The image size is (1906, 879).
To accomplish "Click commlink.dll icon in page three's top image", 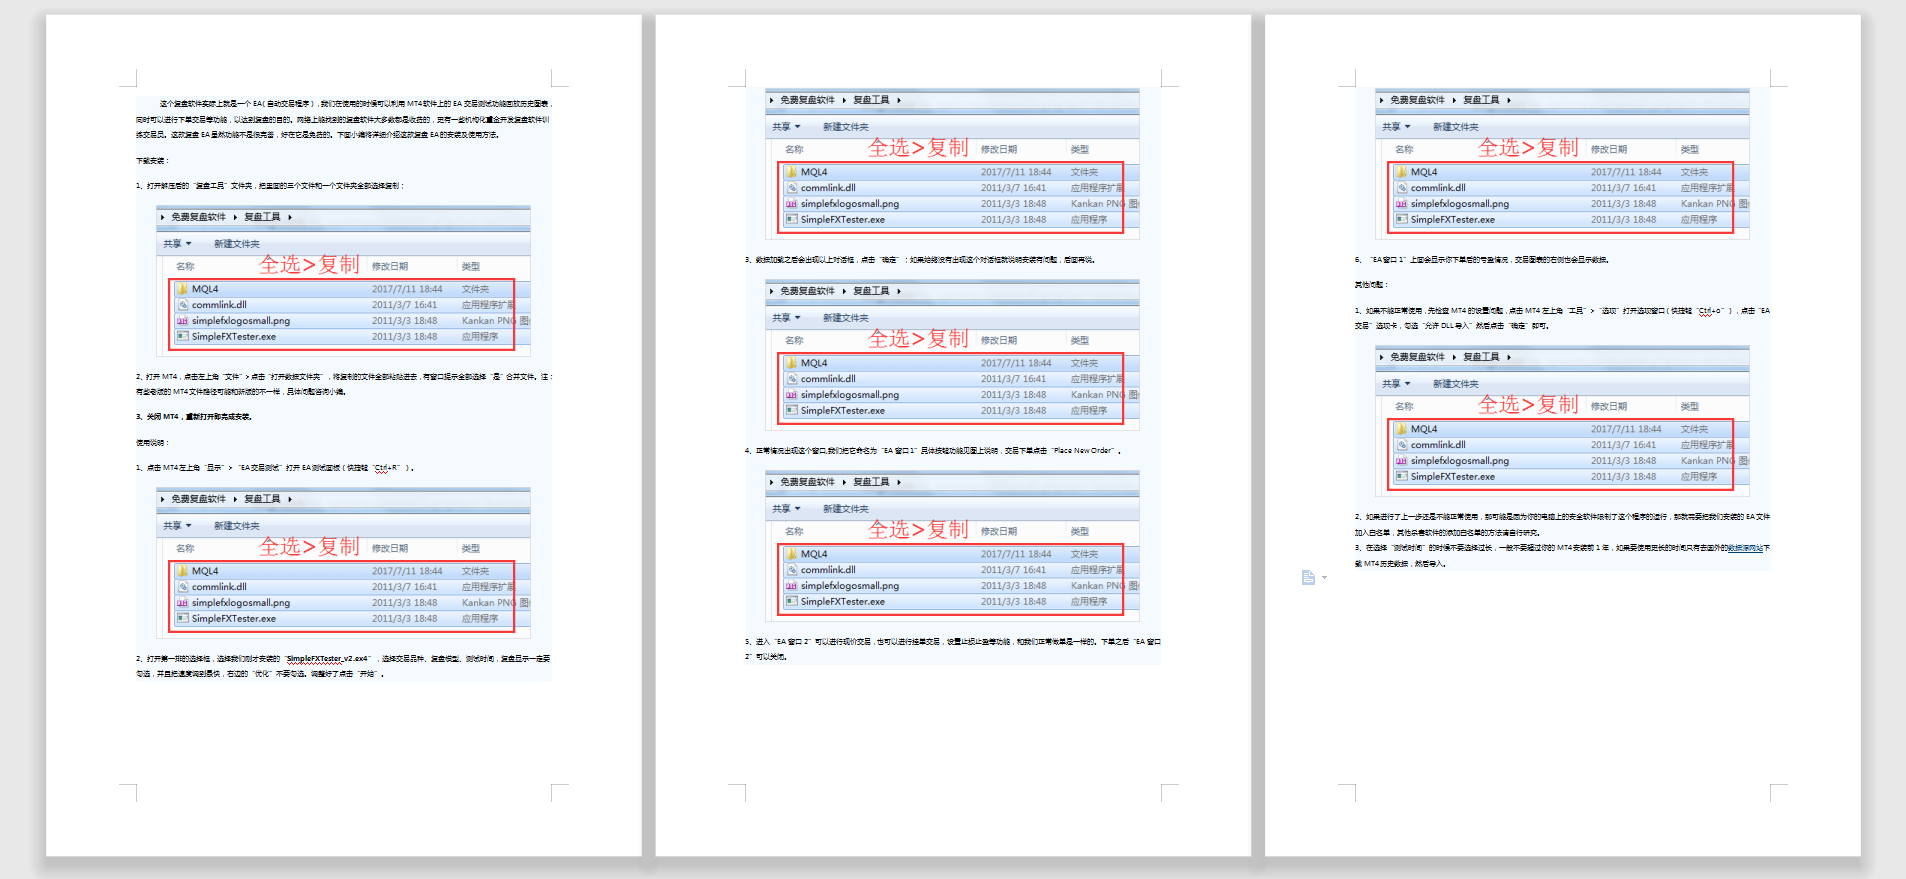I will (1401, 188).
